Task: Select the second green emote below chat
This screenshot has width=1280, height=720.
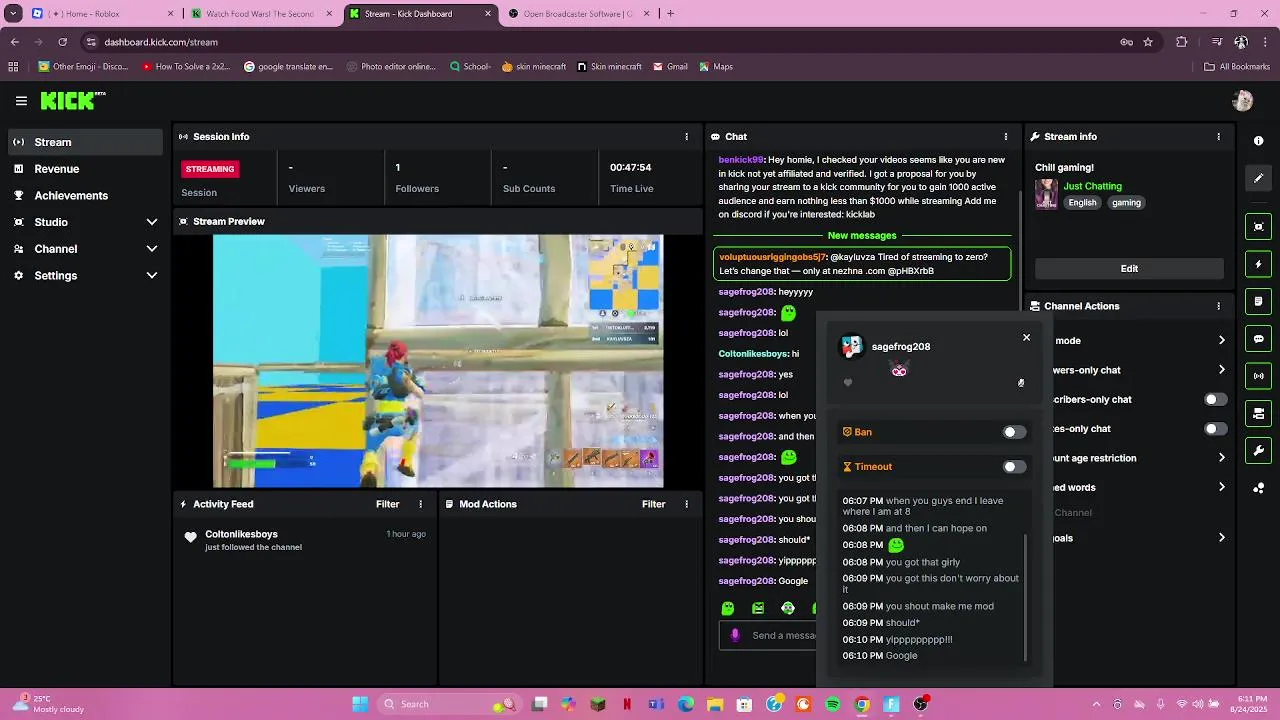Action: [758, 608]
